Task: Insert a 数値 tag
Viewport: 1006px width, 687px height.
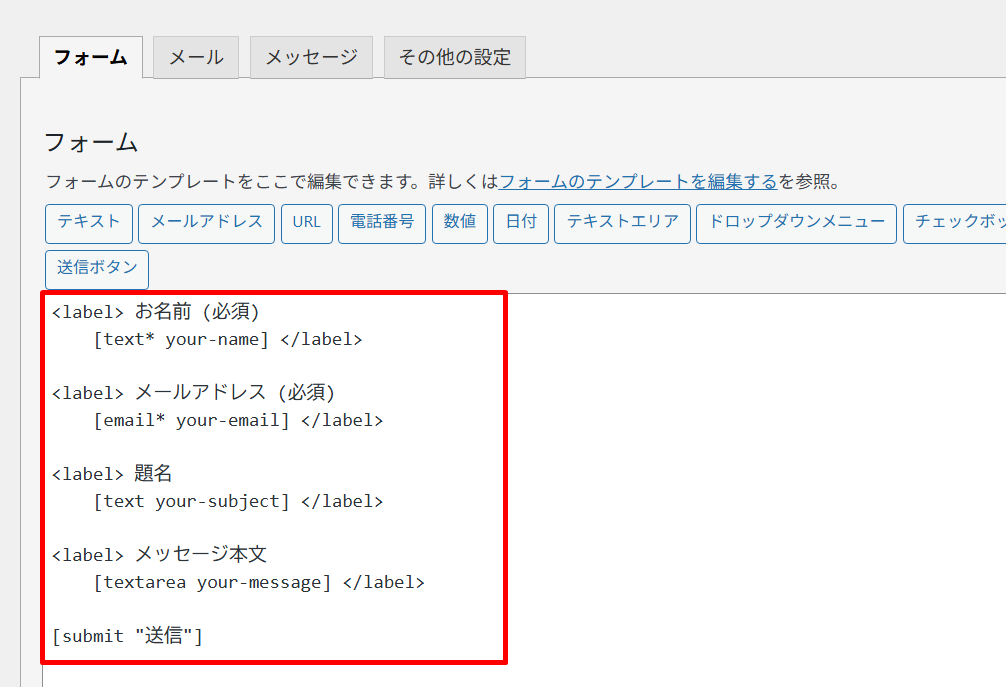Action: tap(460, 224)
